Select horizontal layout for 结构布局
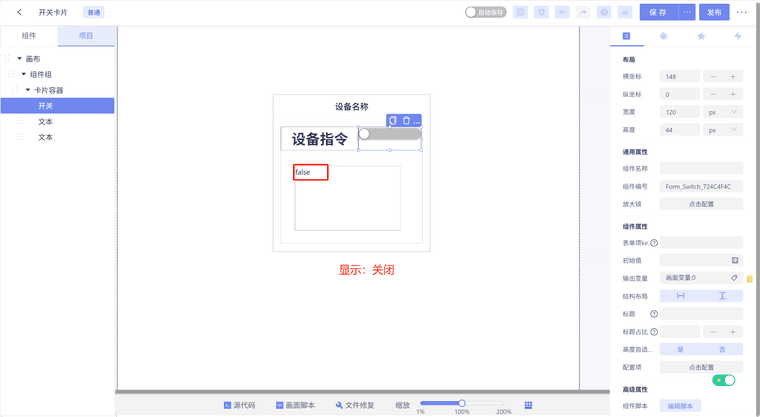 pos(681,296)
